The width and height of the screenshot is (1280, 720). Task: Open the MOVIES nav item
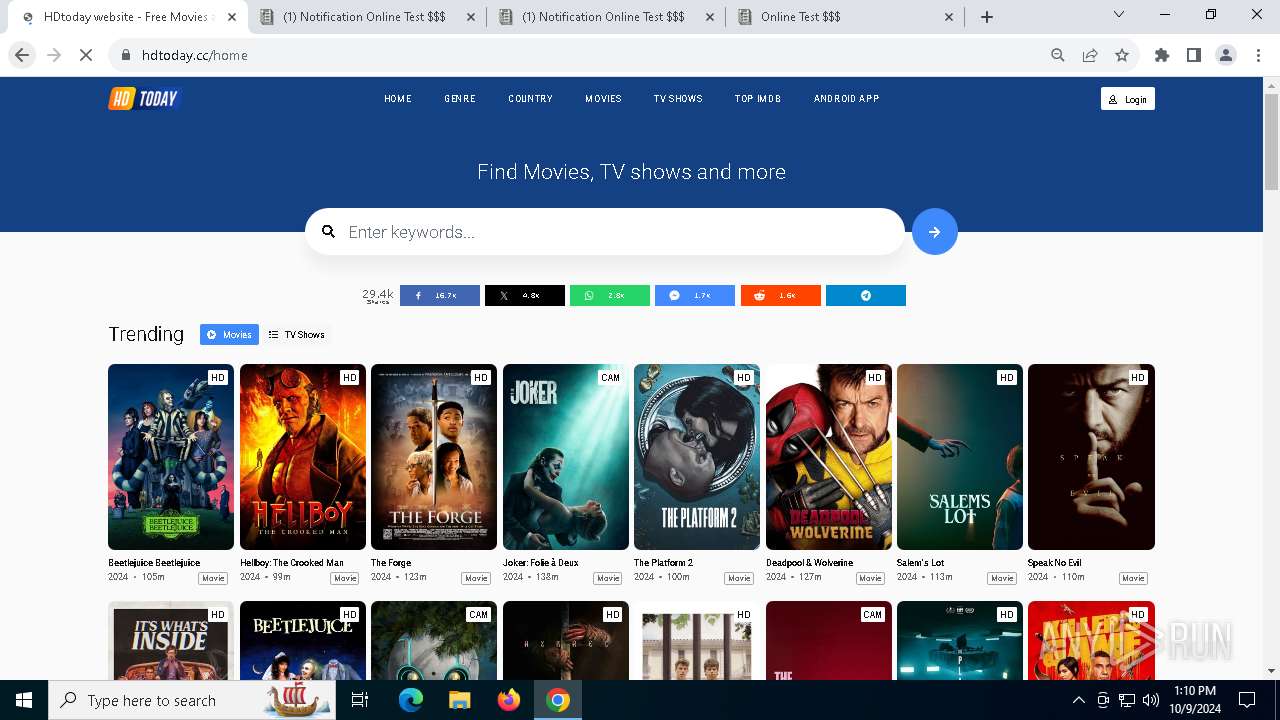[x=603, y=99]
